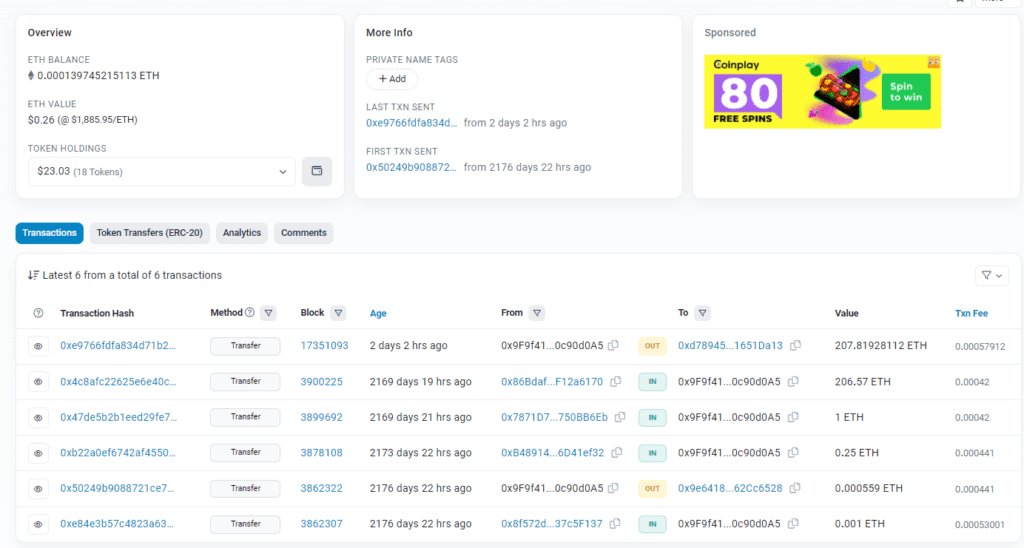The image size is (1024, 548).
Task: Click the To column filter icon
Action: coord(702,313)
